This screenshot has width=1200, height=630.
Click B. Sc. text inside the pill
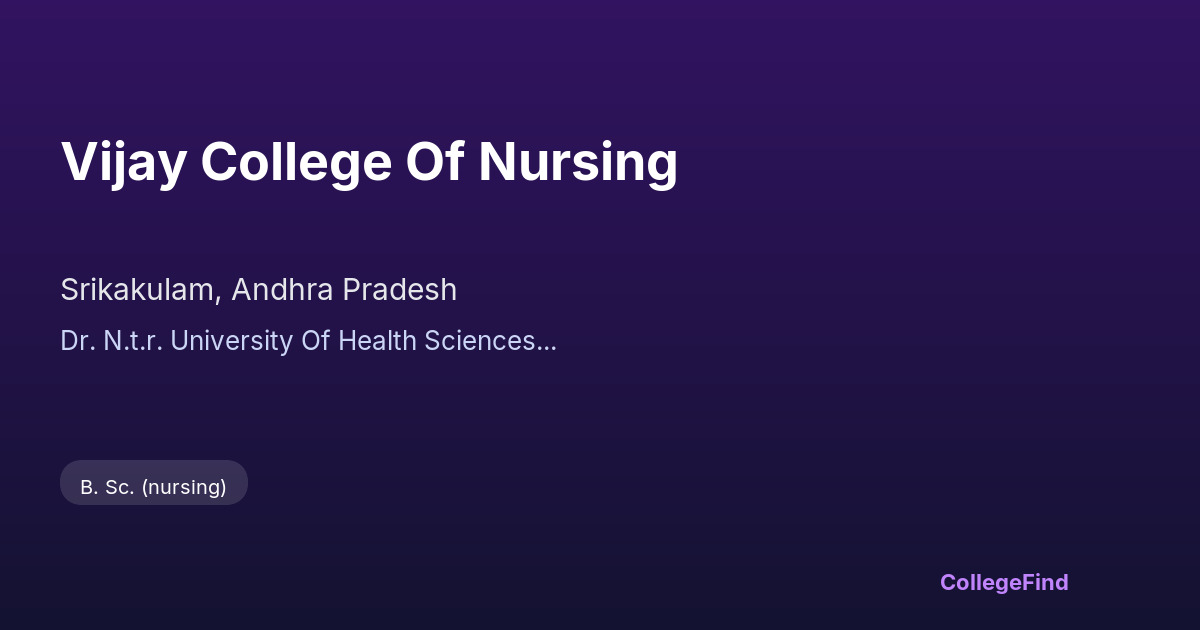(108, 487)
